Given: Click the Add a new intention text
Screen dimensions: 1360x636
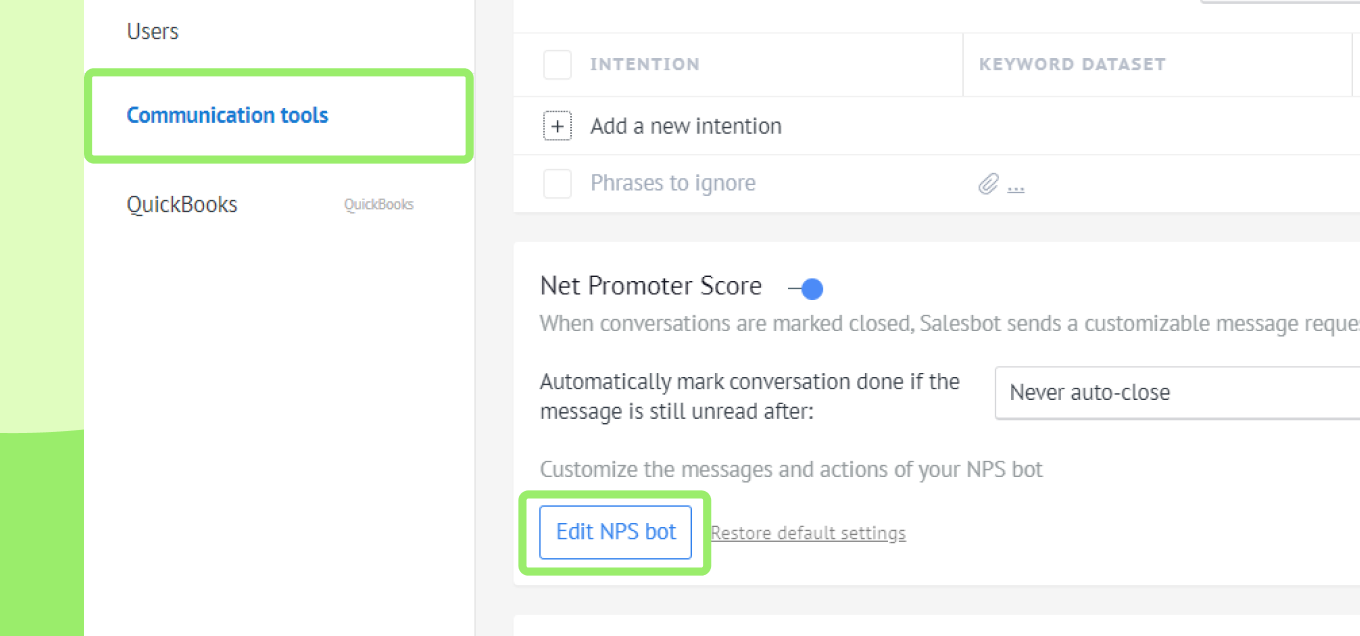Looking at the screenshot, I should pos(686,126).
